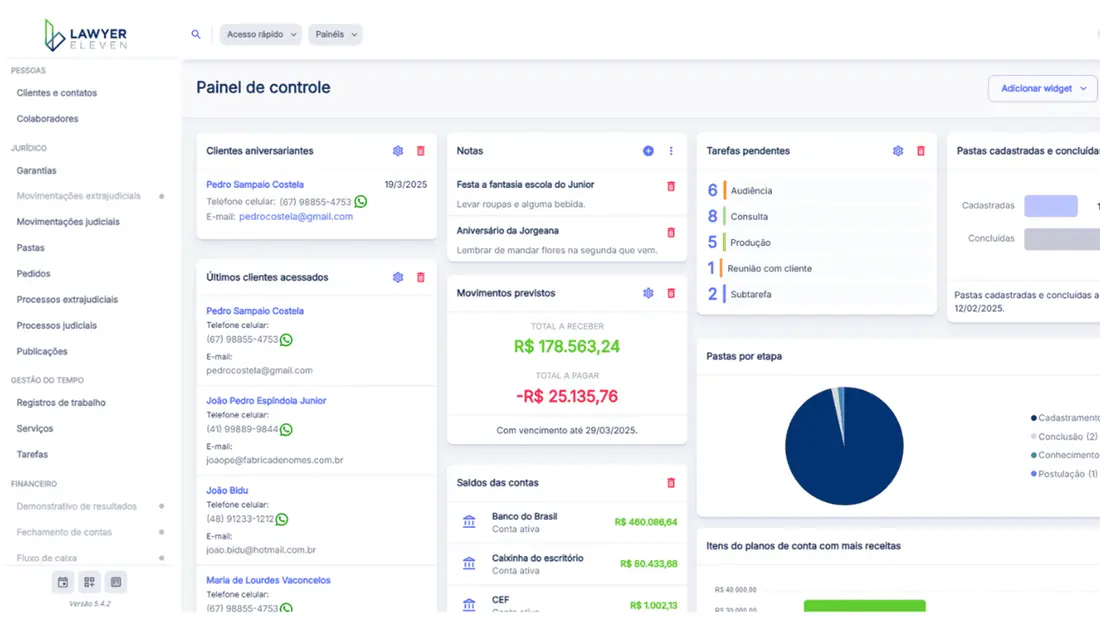
Task: Open João Pedro Espíndola Junior client link
Action: pos(266,401)
